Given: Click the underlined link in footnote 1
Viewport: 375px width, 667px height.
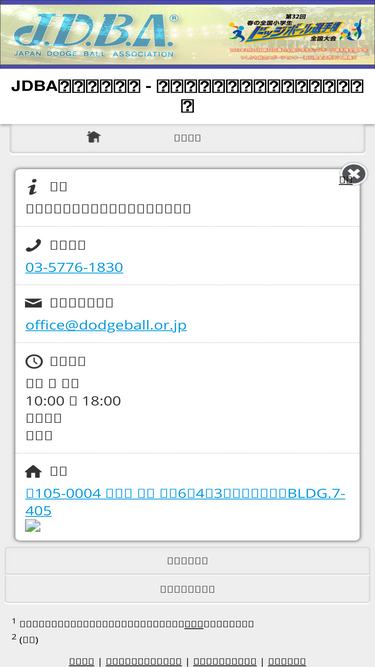Looking at the screenshot, I should [x=194, y=624].
